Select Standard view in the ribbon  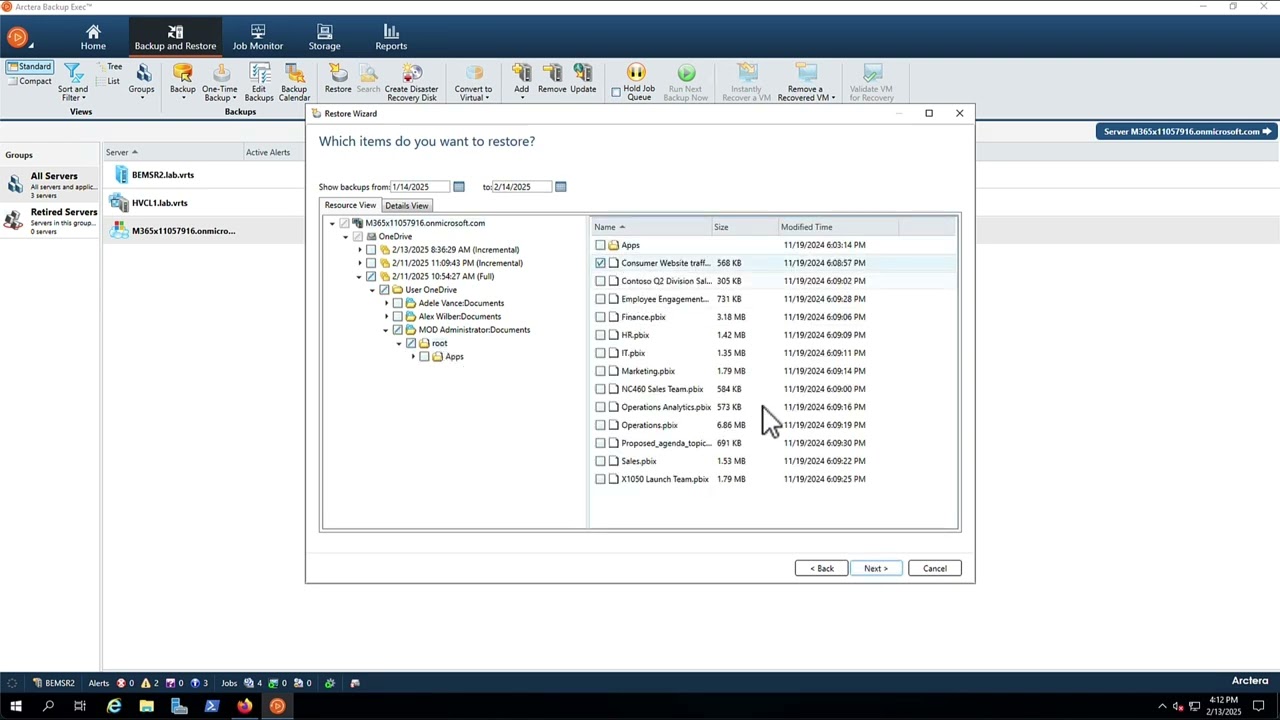[29, 67]
